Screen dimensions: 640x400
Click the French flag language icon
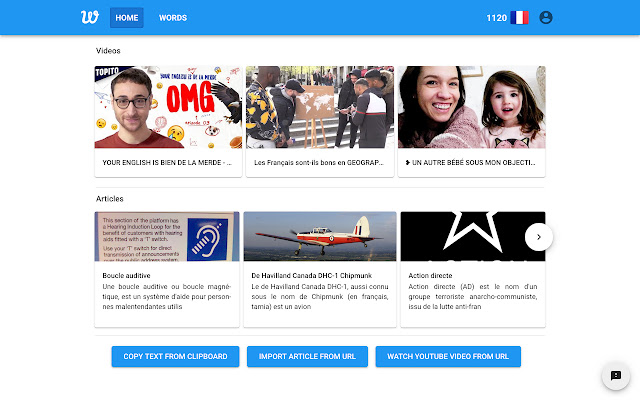pos(519,18)
